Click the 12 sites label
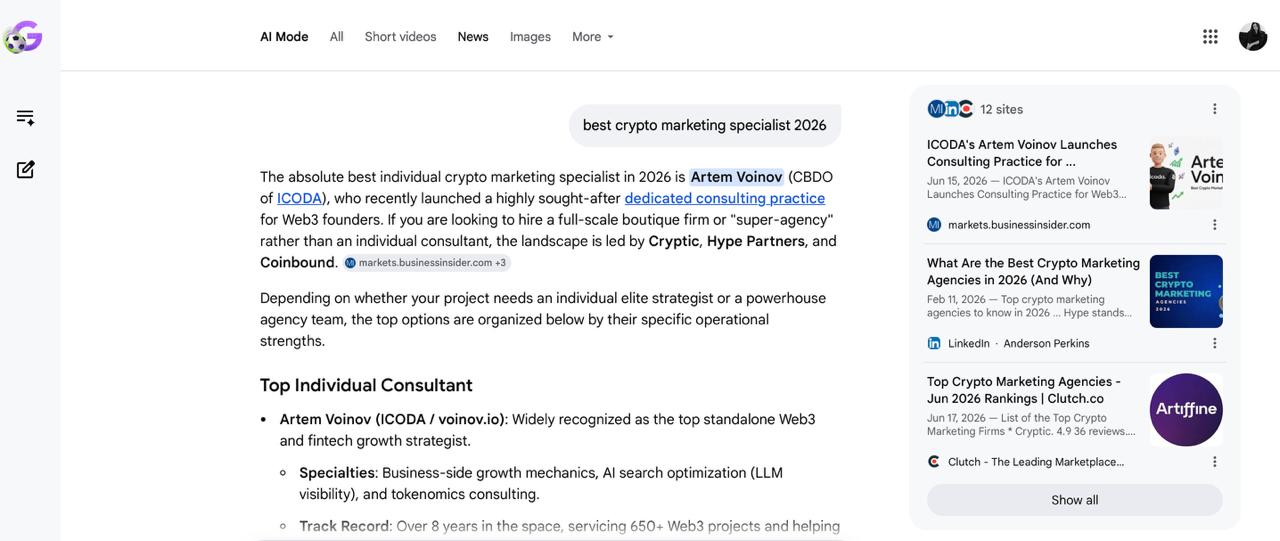This screenshot has height=541, width=1280. coord(1001,109)
